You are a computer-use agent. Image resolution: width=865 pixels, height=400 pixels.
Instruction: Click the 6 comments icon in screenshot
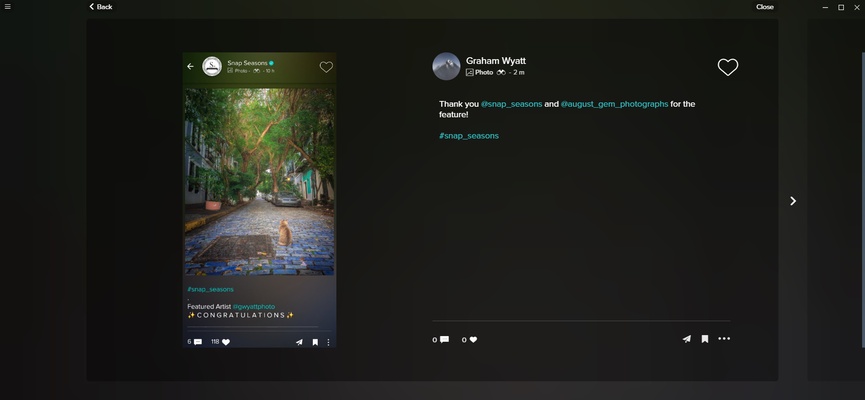pyautogui.click(x=198, y=342)
